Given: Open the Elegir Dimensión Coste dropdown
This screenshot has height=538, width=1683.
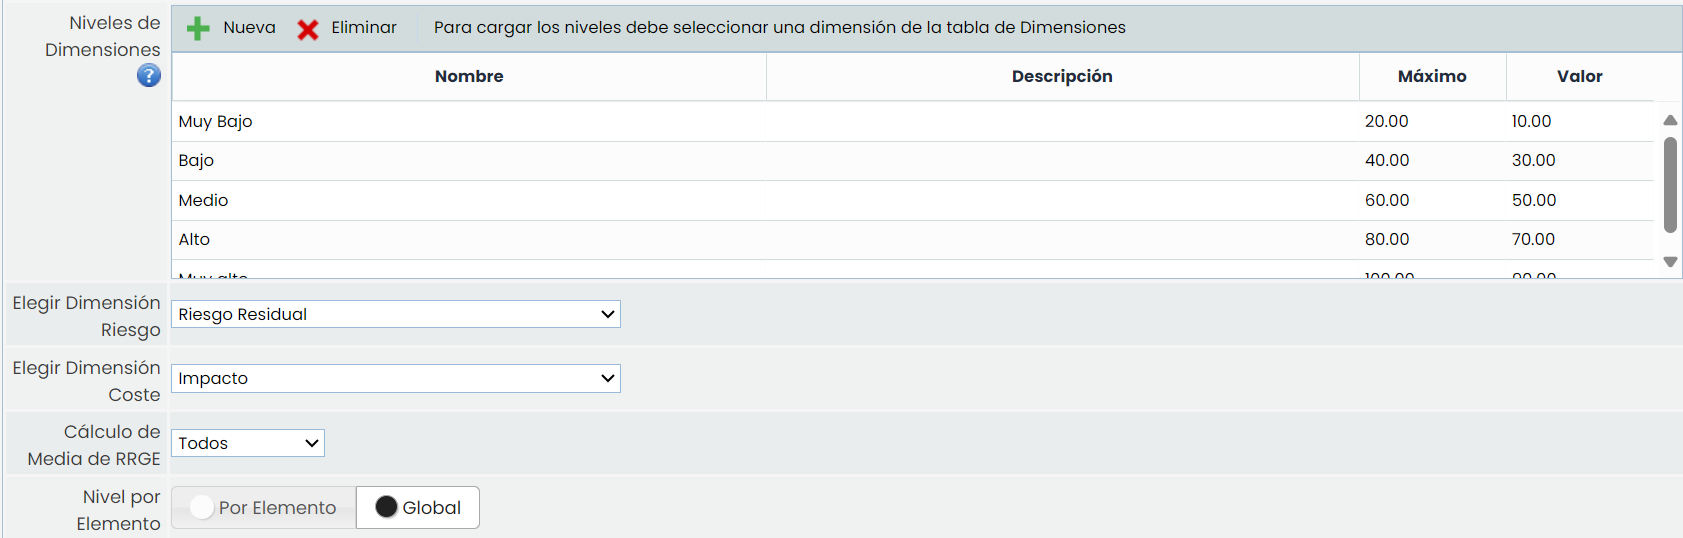Looking at the screenshot, I should pos(395,378).
